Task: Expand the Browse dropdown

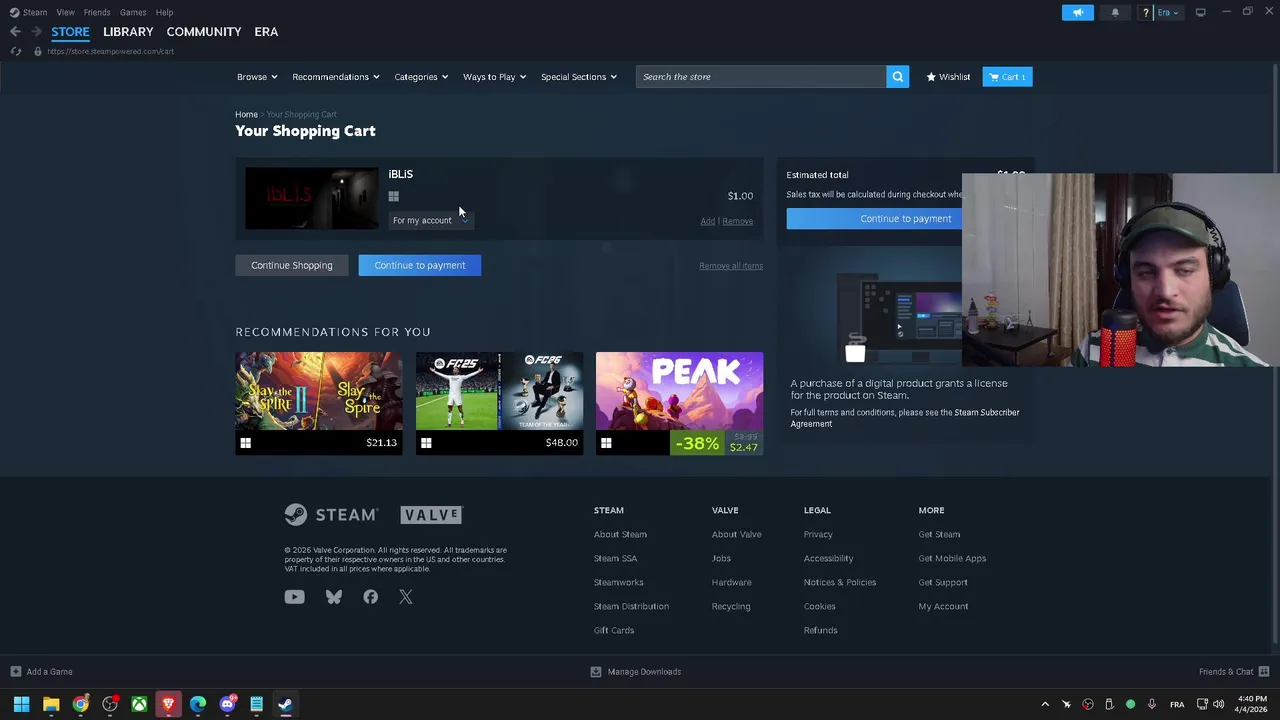Action: click(257, 77)
